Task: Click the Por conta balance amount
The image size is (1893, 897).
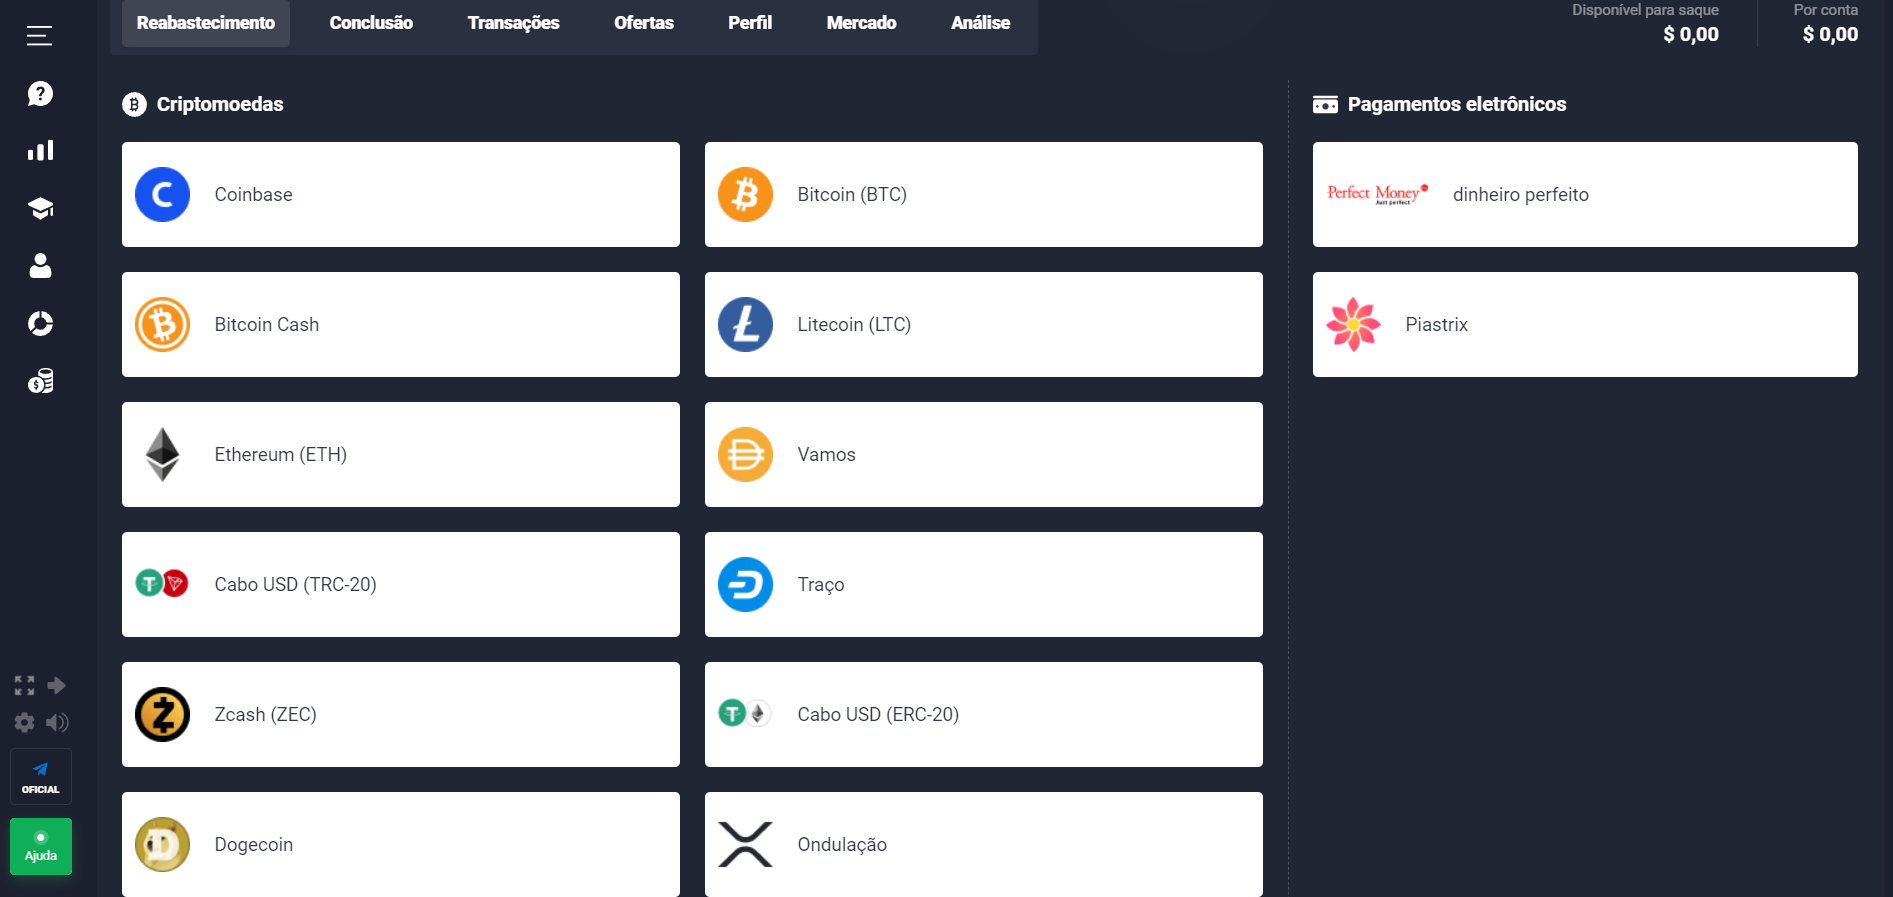Action: (x=1830, y=35)
